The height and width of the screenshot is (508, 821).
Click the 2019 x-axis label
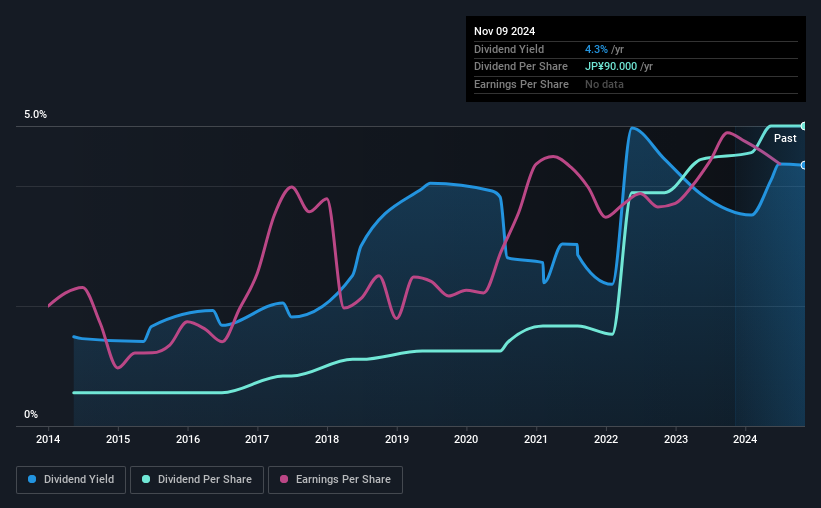(x=397, y=439)
